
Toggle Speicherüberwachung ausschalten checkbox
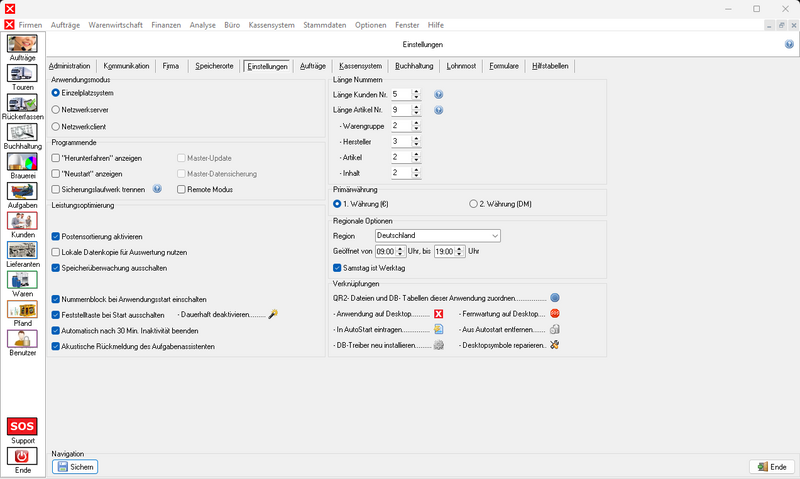tap(56, 268)
